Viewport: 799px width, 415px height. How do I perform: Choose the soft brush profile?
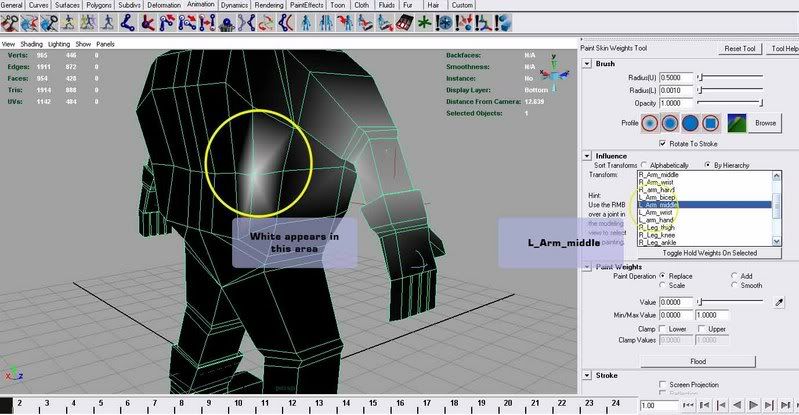click(x=670, y=123)
